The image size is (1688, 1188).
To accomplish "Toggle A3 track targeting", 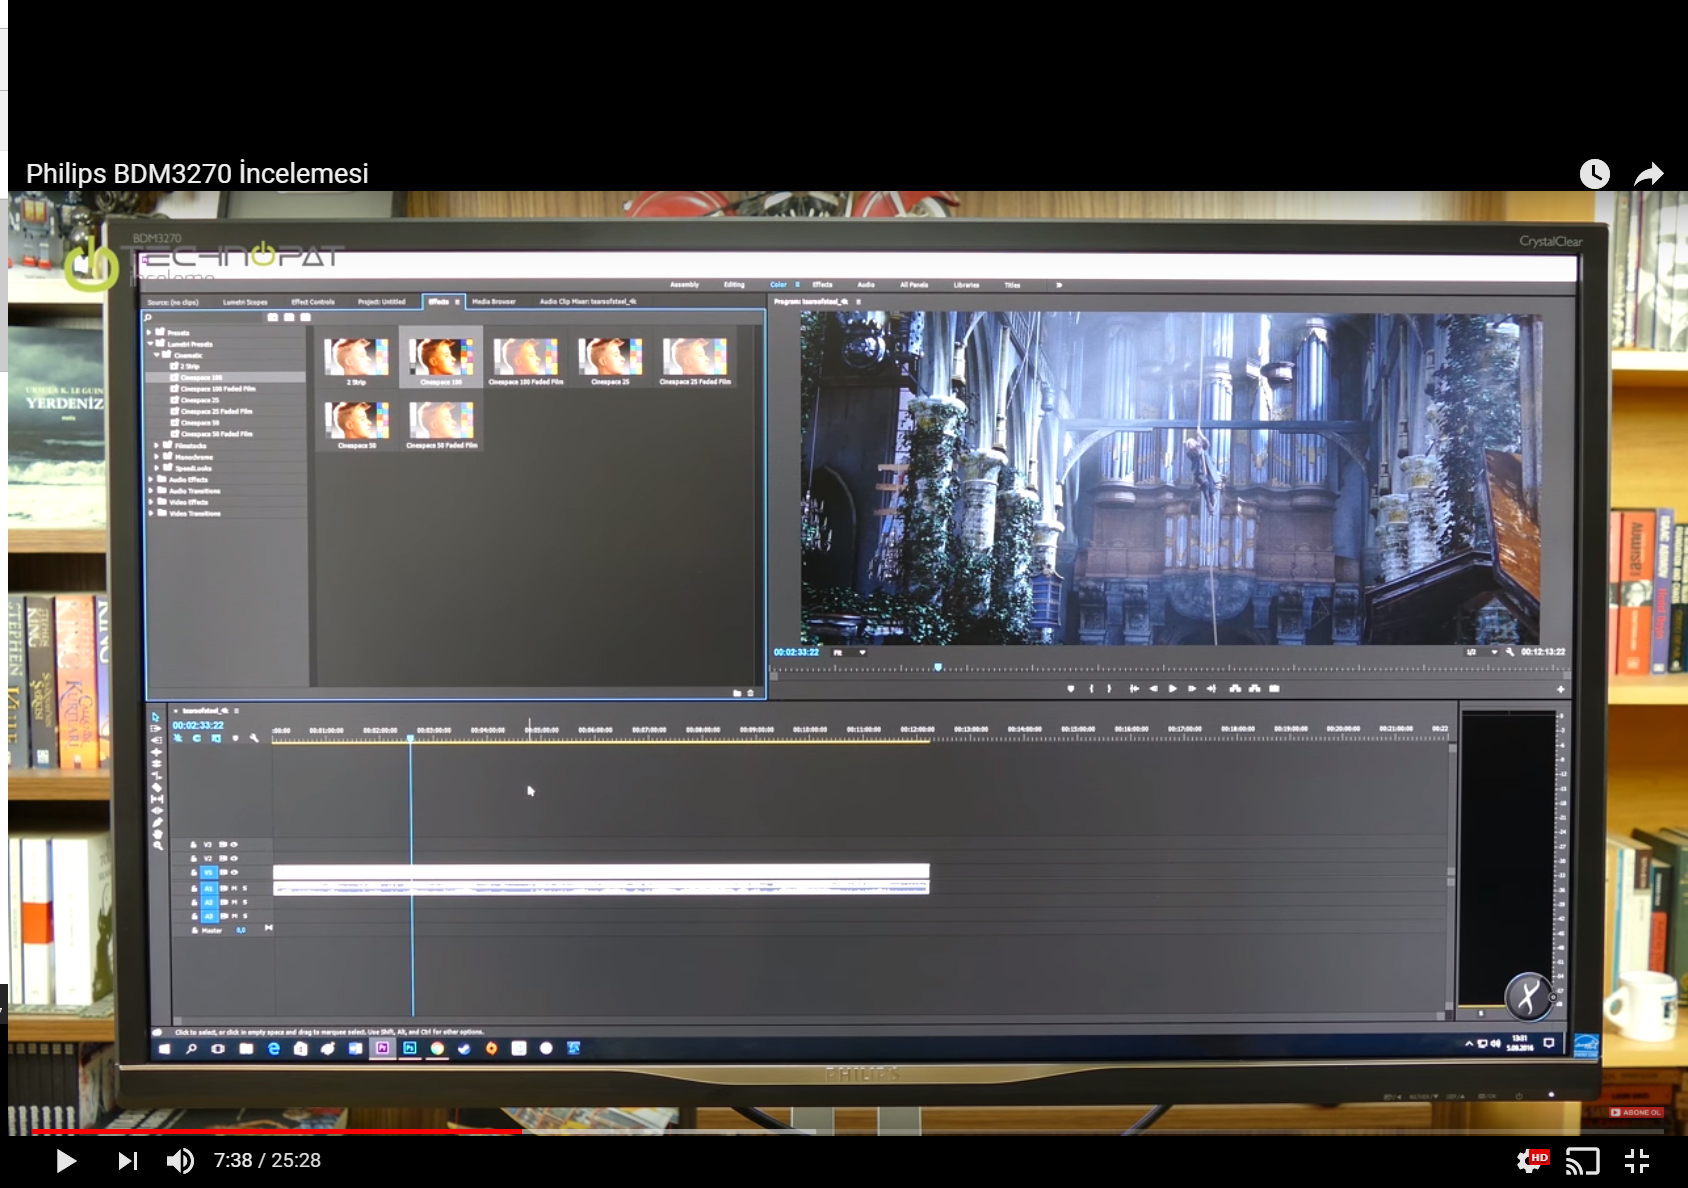I will pos(209,916).
